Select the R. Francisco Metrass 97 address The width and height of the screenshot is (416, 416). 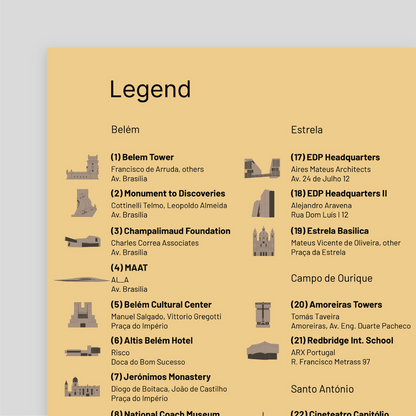click(x=330, y=362)
